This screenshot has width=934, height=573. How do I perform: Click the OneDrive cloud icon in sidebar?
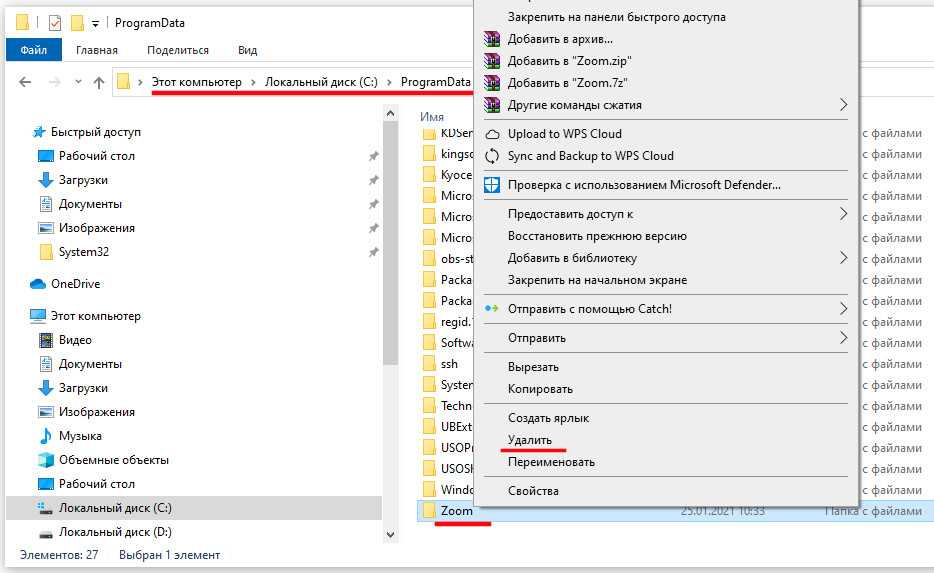pyautogui.click(x=38, y=284)
